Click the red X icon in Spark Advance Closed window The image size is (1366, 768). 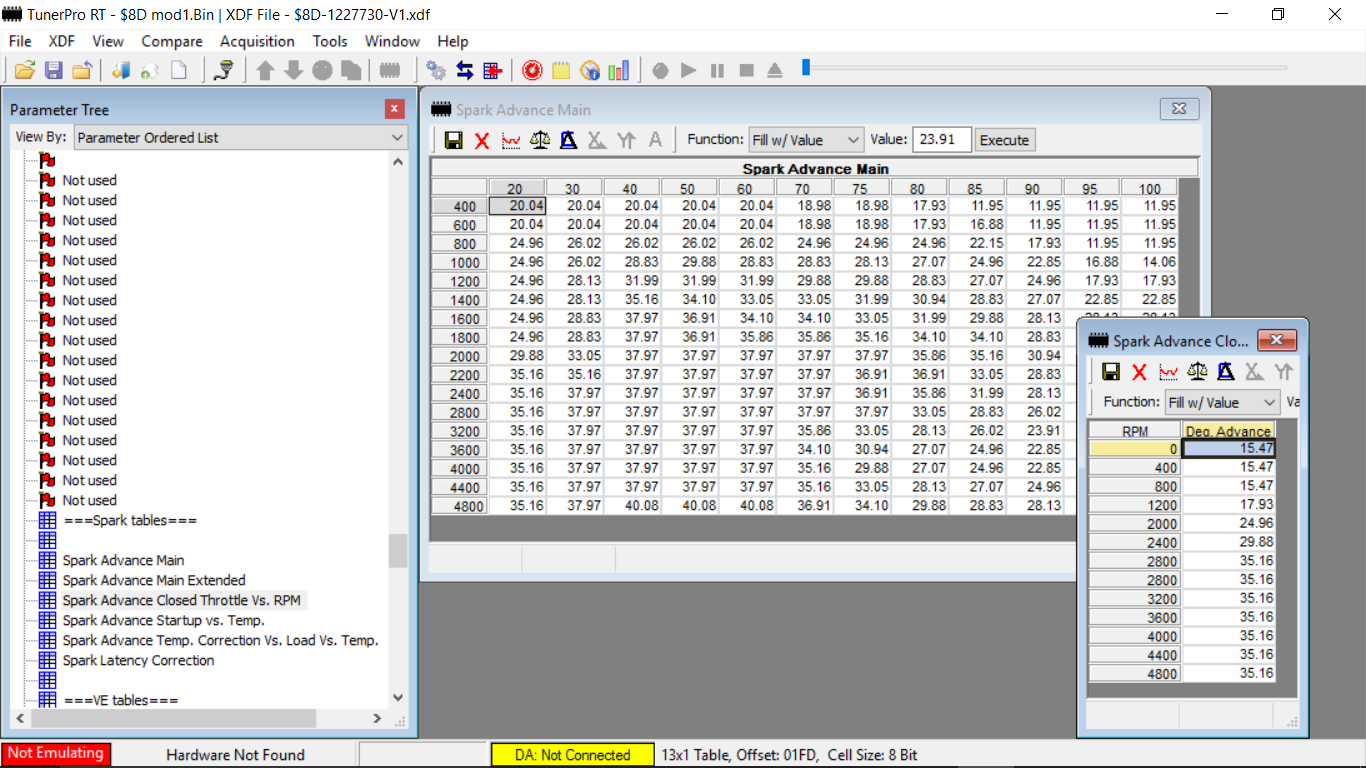click(1139, 372)
